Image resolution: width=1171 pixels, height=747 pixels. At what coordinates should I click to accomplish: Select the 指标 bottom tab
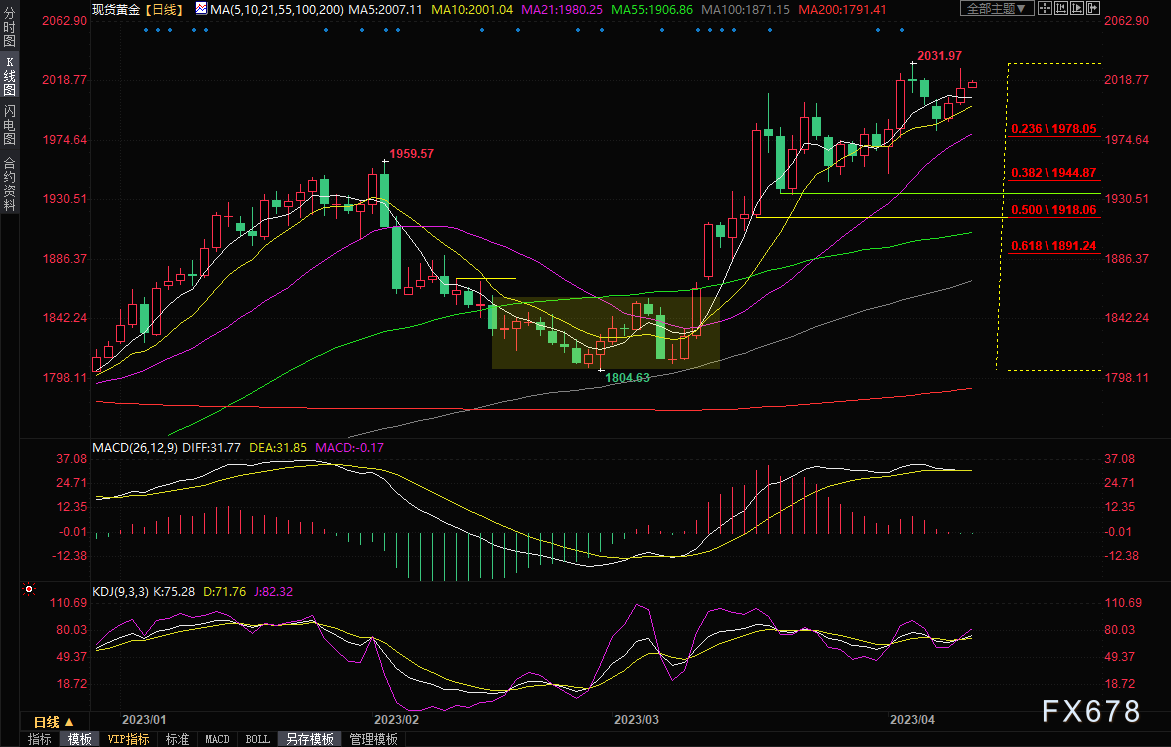(40, 739)
